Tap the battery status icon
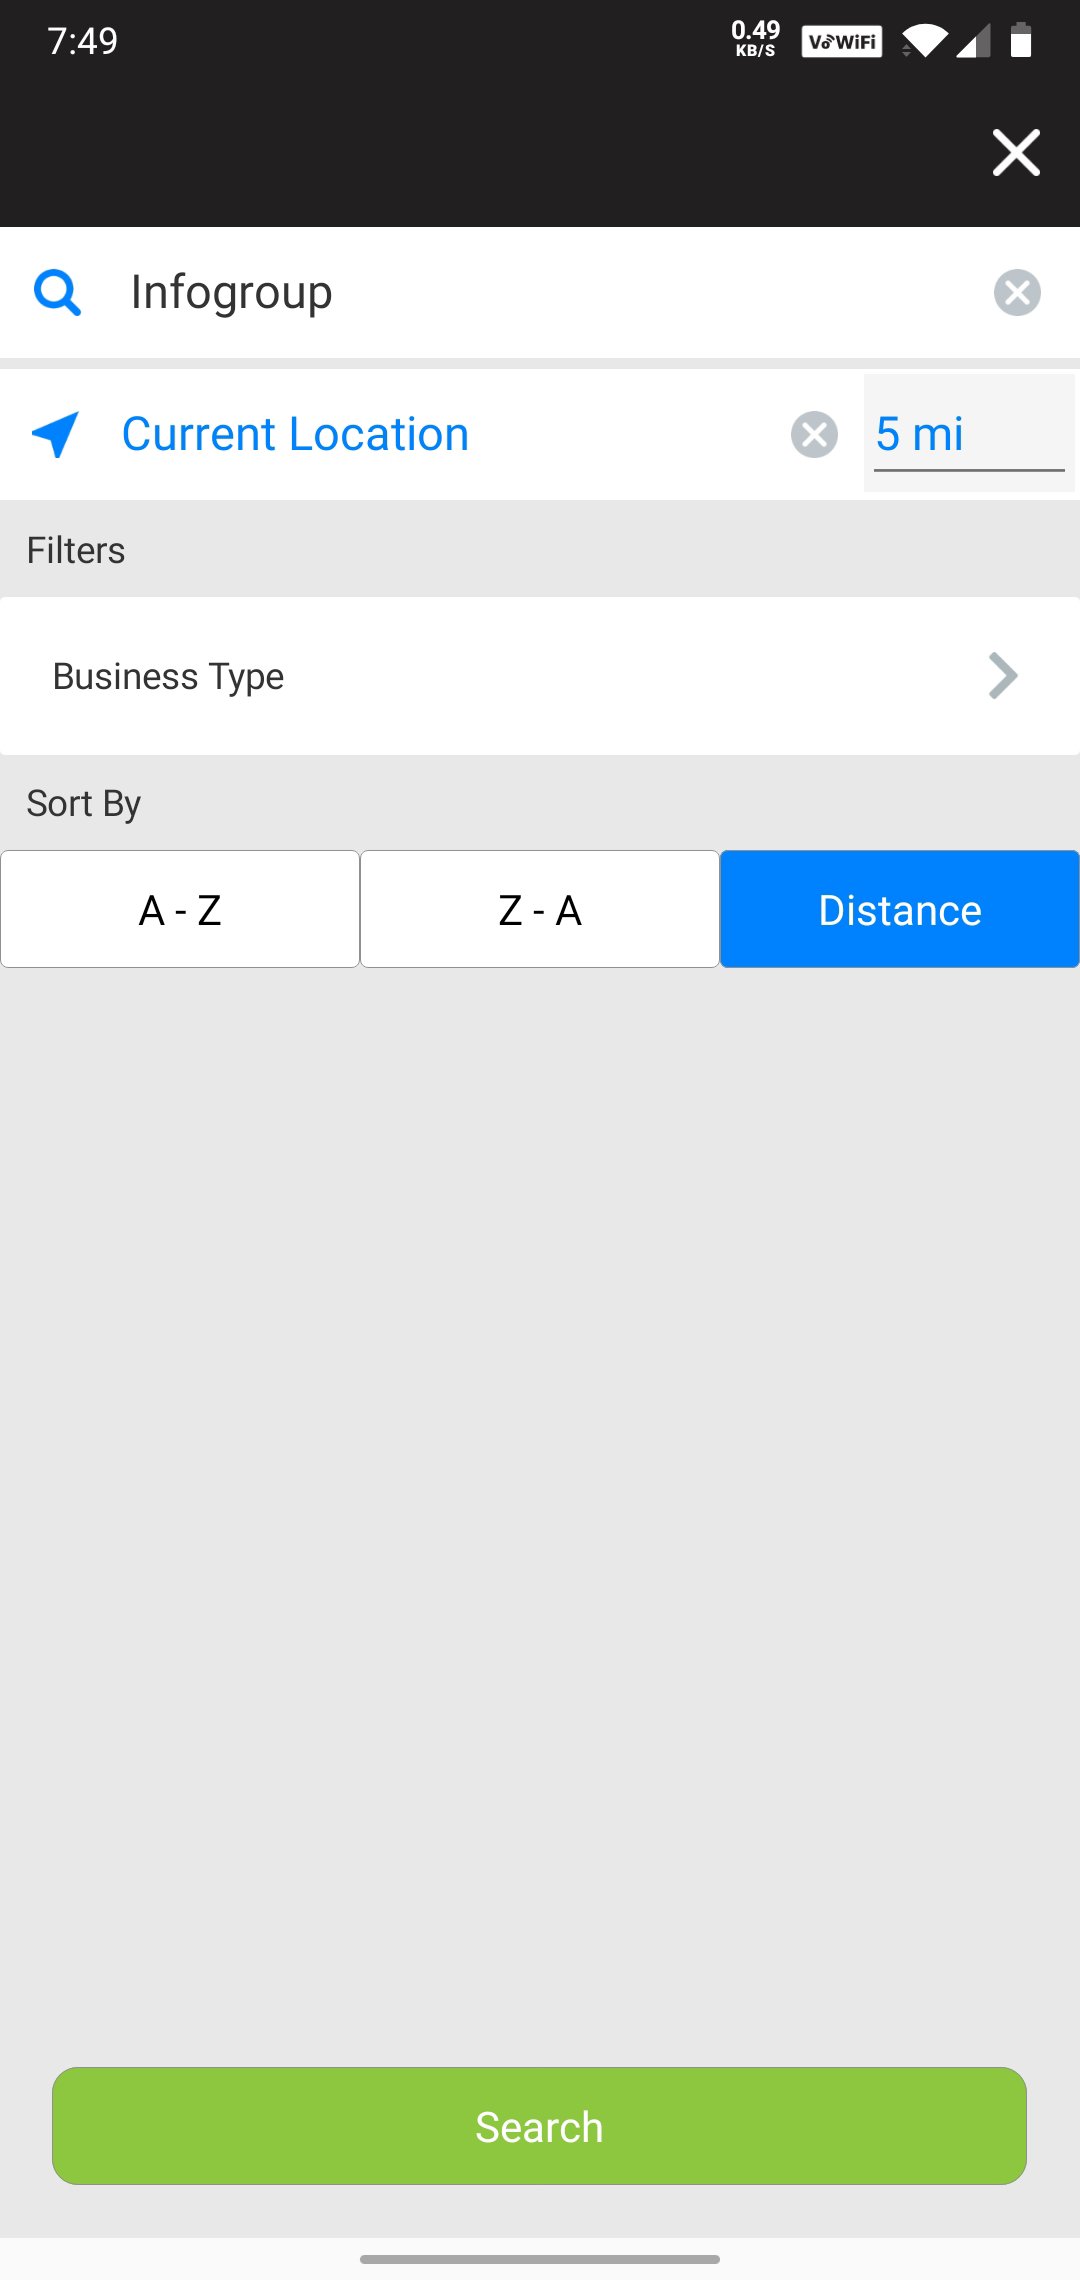The width and height of the screenshot is (1080, 2280). coord(1020,41)
